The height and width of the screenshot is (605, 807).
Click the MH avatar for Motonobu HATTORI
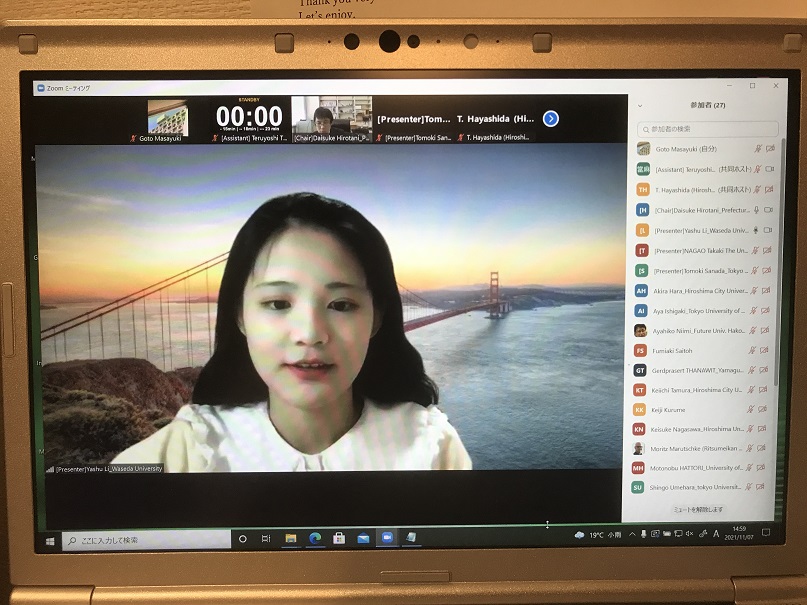coord(638,468)
